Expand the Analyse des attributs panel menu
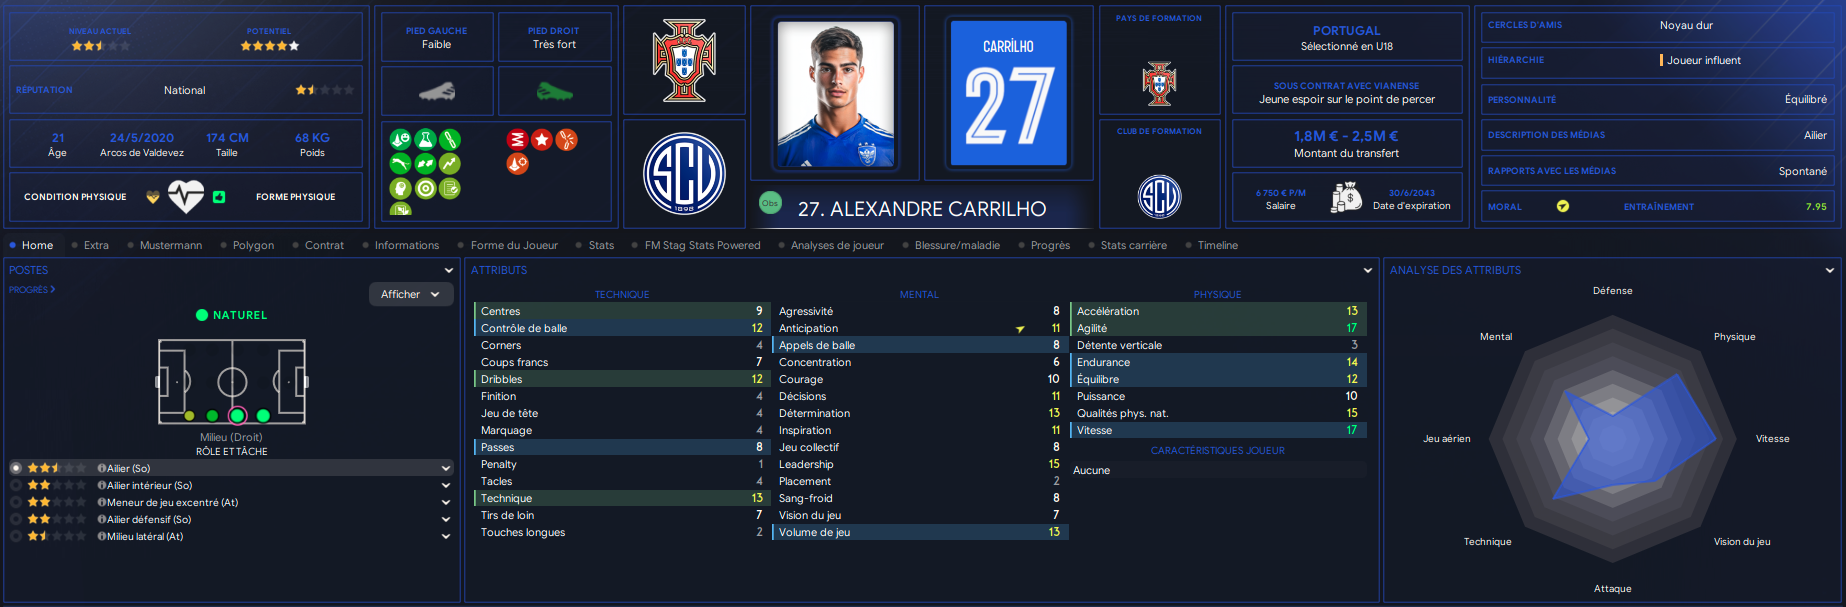 1830,270
